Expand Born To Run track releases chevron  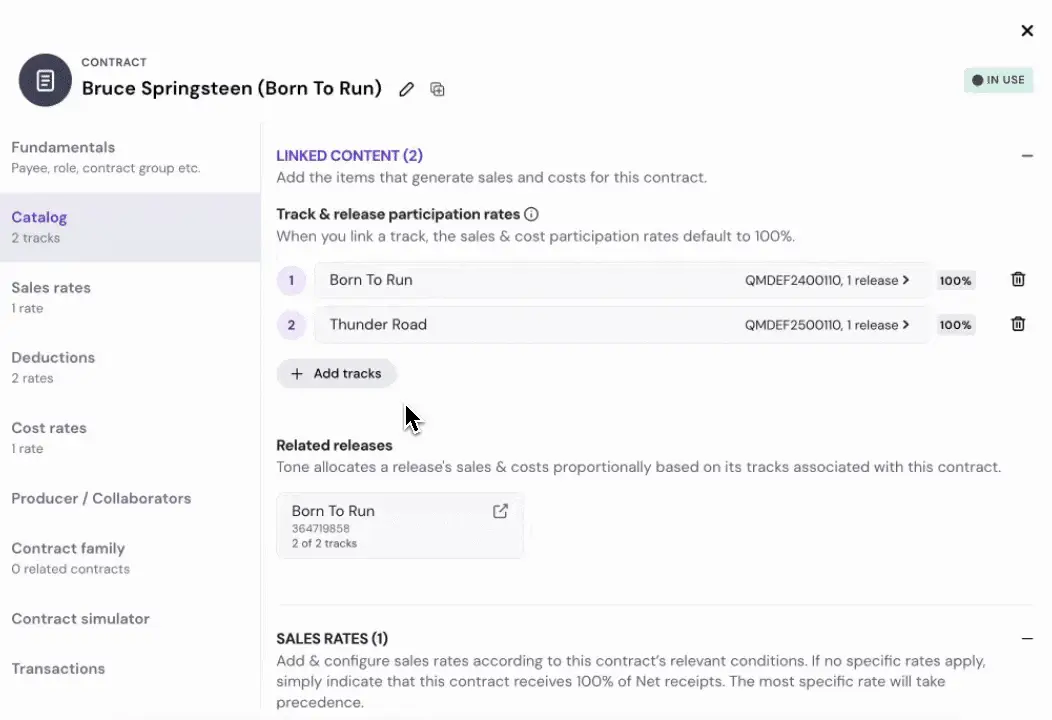click(x=906, y=280)
